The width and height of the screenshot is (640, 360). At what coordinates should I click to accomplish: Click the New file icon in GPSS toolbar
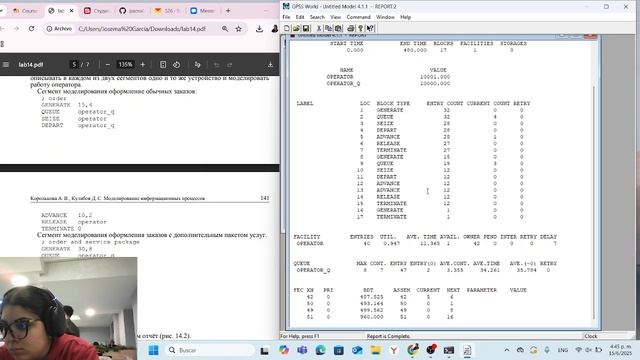pyautogui.click(x=287, y=28)
